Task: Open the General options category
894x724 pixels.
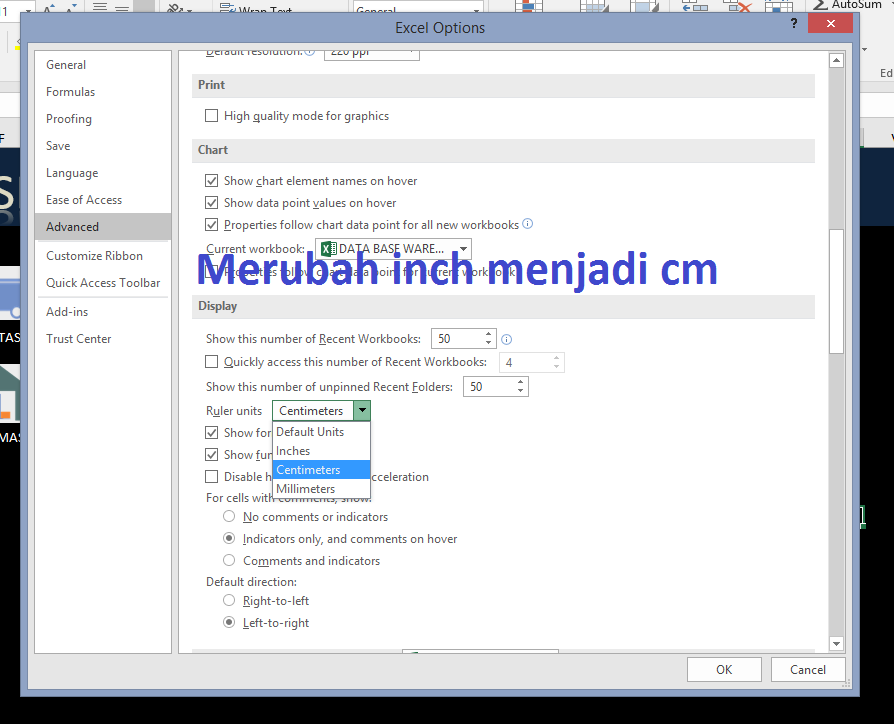Action: coord(103,65)
